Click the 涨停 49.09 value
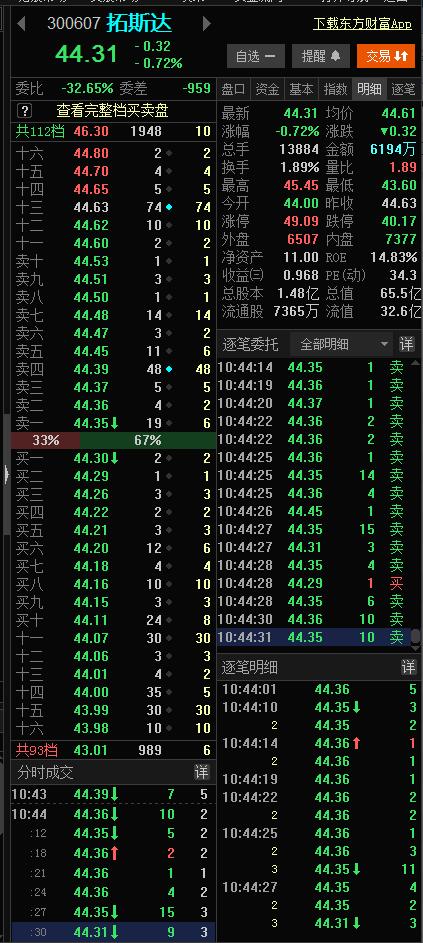 [x=301, y=221]
